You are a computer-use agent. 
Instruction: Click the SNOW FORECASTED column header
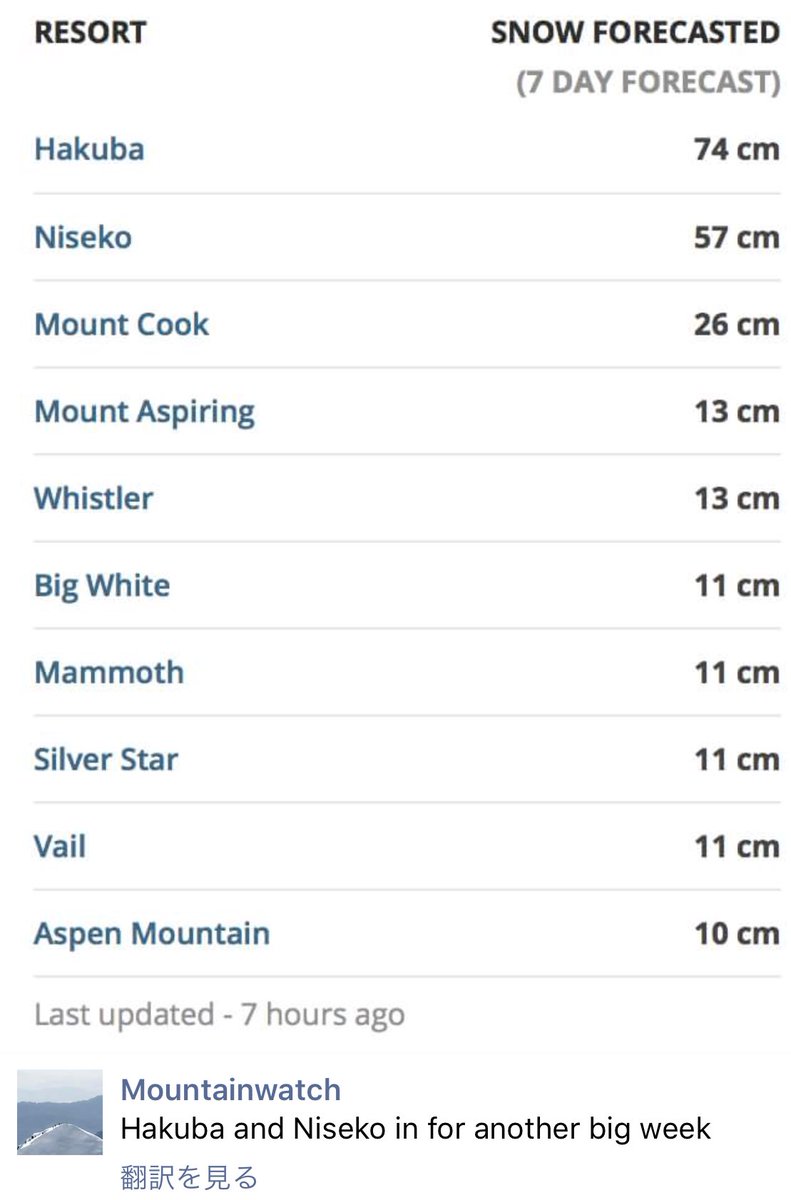[x=635, y=32]
